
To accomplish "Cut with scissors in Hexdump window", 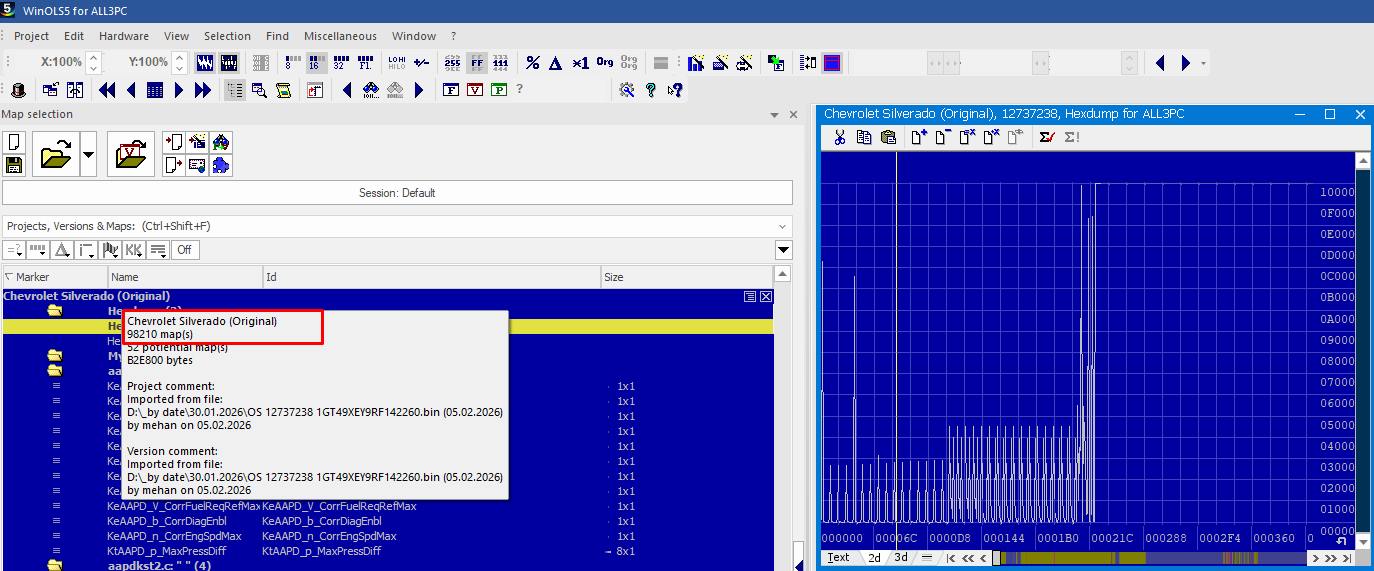I will (840, 138).
